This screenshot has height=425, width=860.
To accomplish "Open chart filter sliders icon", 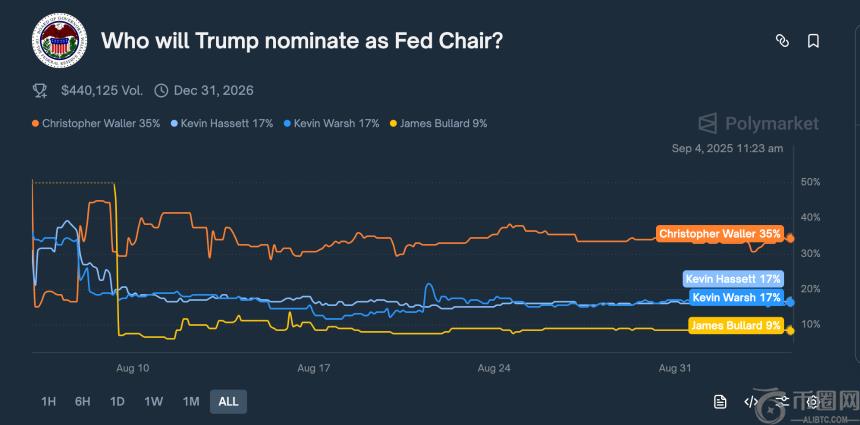I will point(782,402).
